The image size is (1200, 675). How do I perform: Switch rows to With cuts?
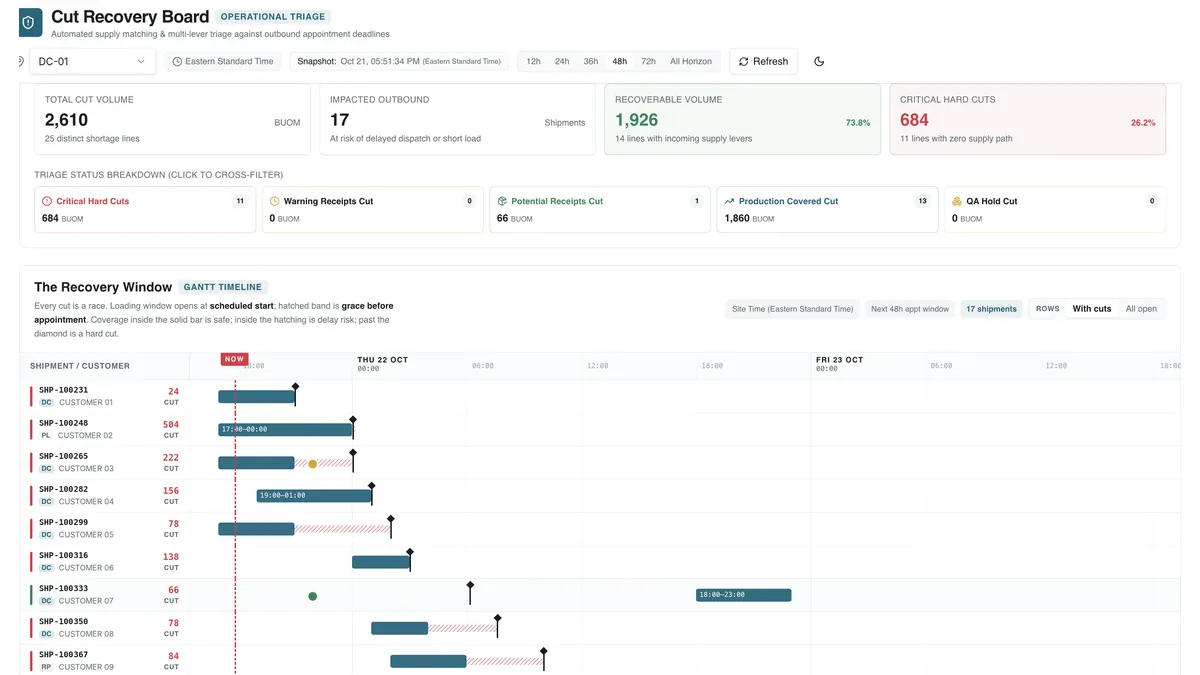tap(1092, 309)
